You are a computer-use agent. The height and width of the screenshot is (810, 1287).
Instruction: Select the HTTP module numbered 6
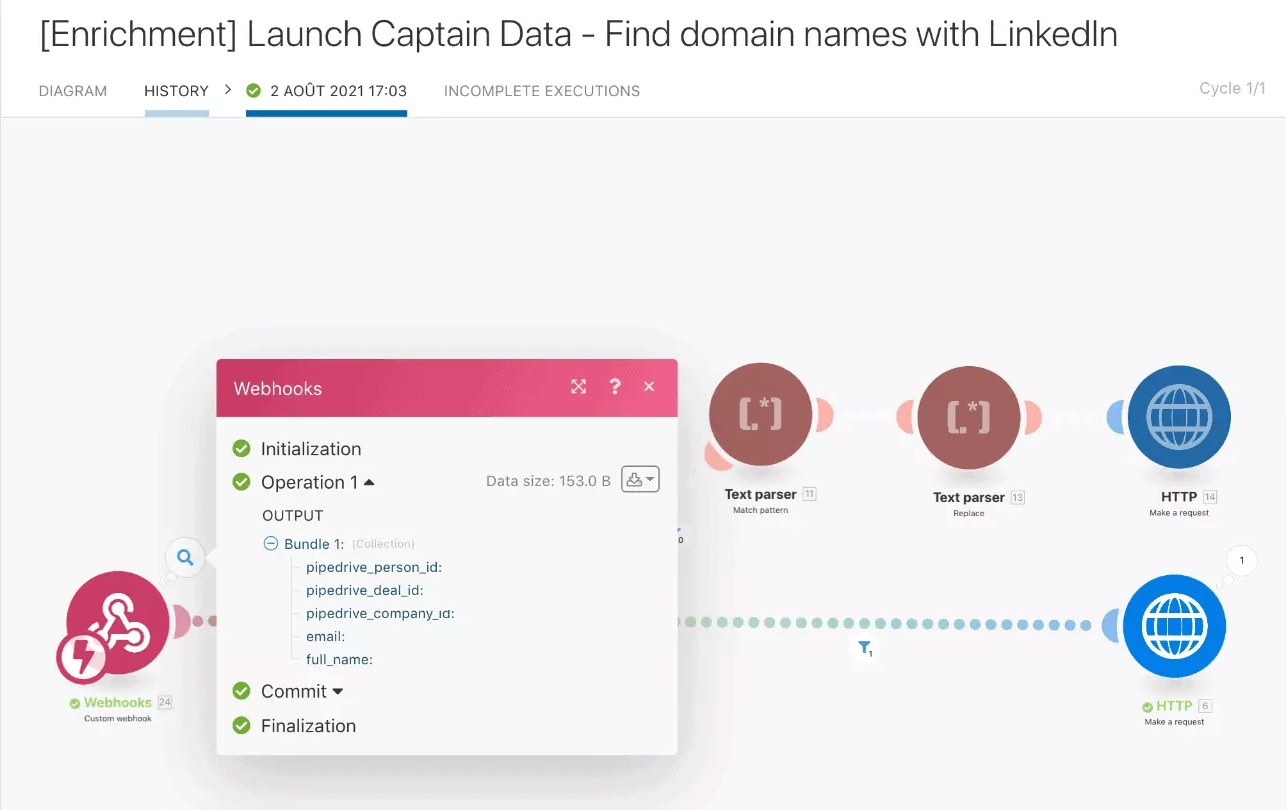(x=1175, y=626)
